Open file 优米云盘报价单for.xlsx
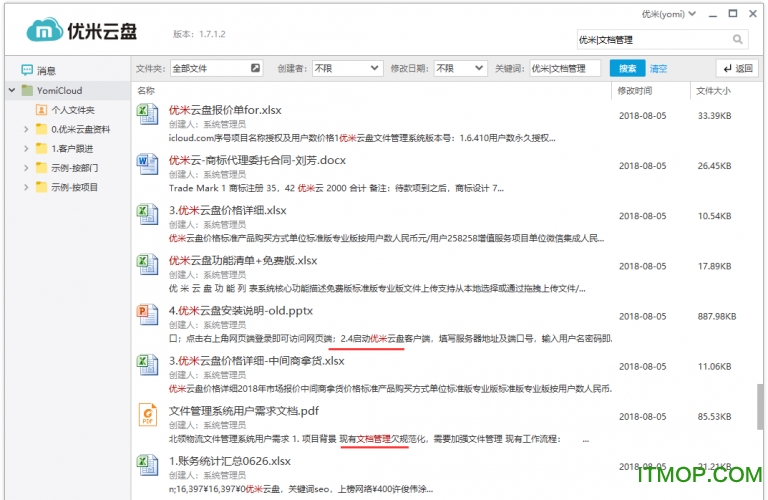 pos(225,110)
